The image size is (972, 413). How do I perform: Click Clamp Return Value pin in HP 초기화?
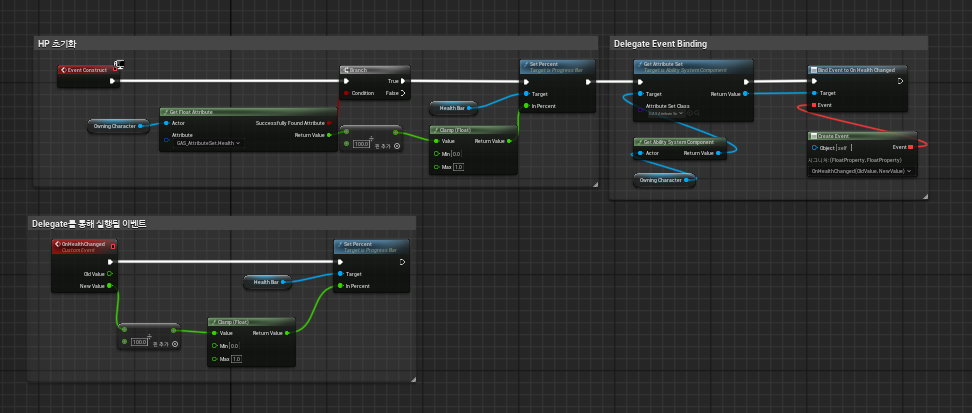pos(509,141)
